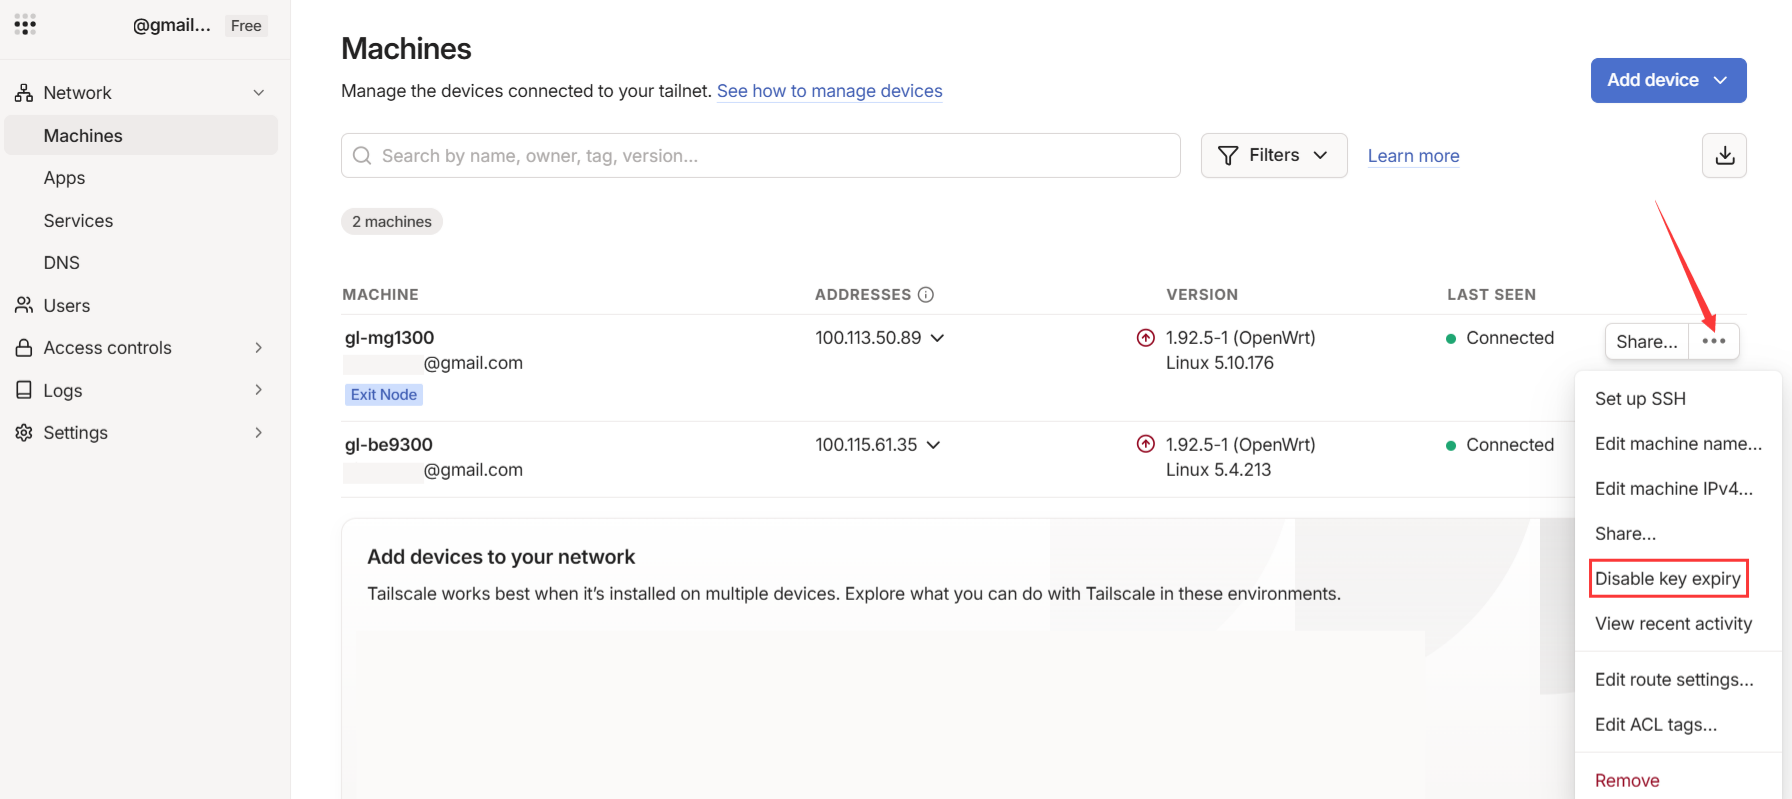The height and width of the screenshot is (799, 1792).
Task: Download the machine list with export icon
Action: tap(1725, 155)
